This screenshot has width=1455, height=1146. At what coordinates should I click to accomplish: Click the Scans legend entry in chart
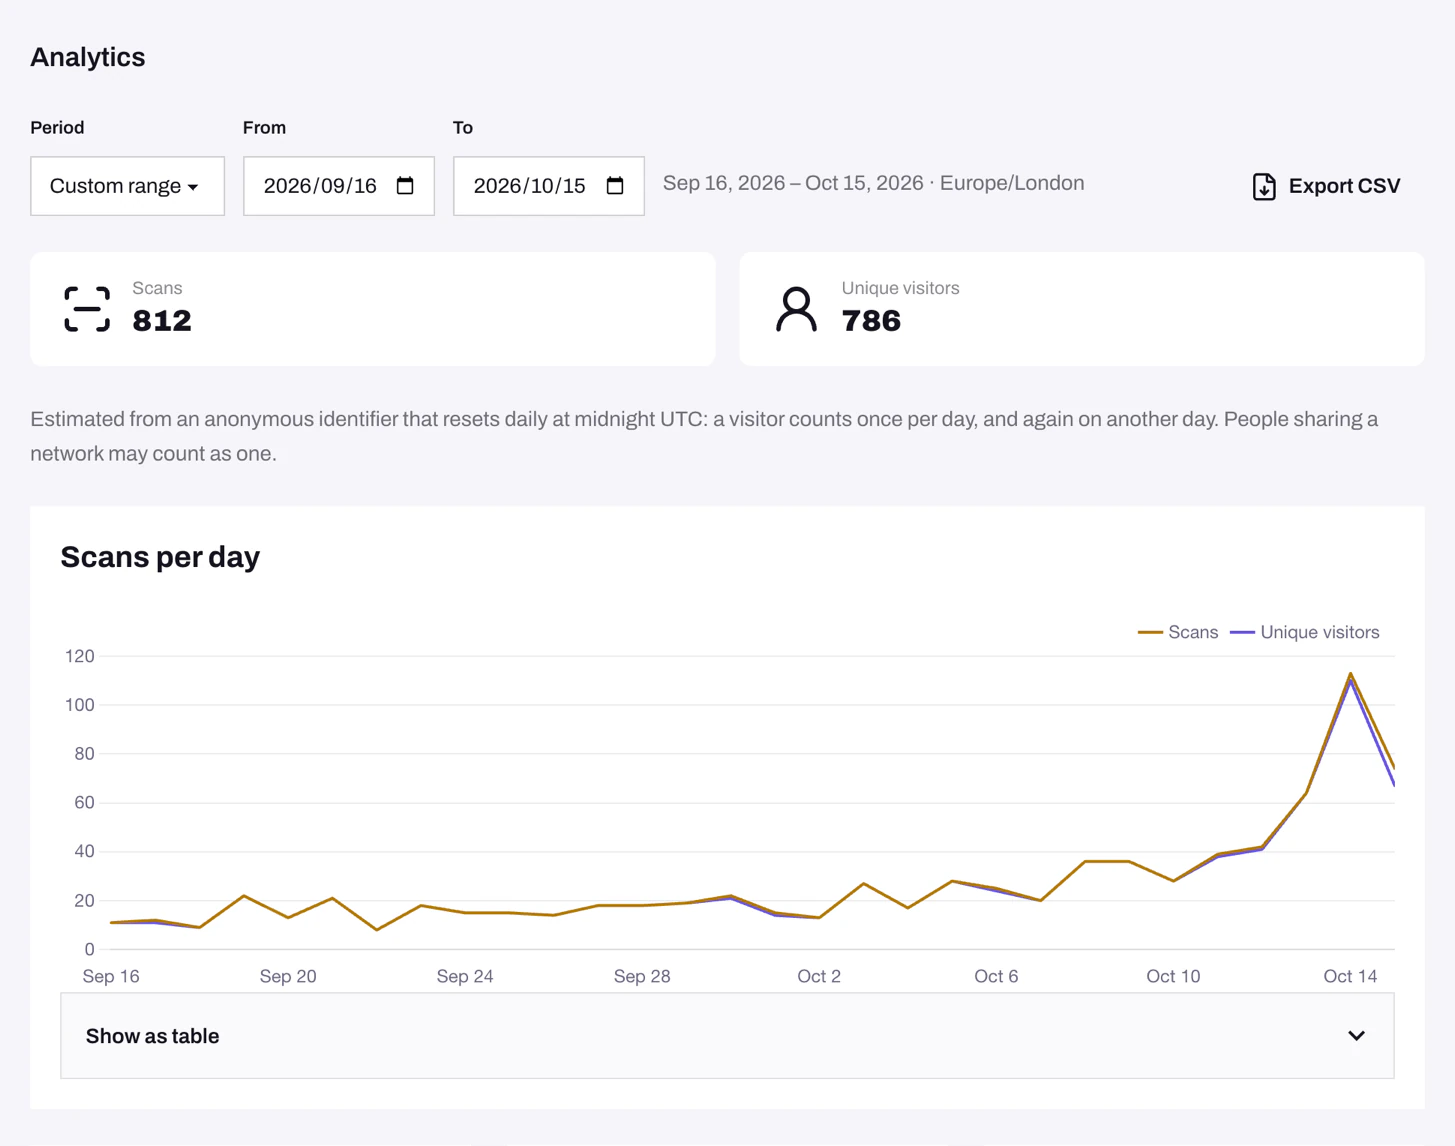pyautogui.click(x=1178, y=632)
